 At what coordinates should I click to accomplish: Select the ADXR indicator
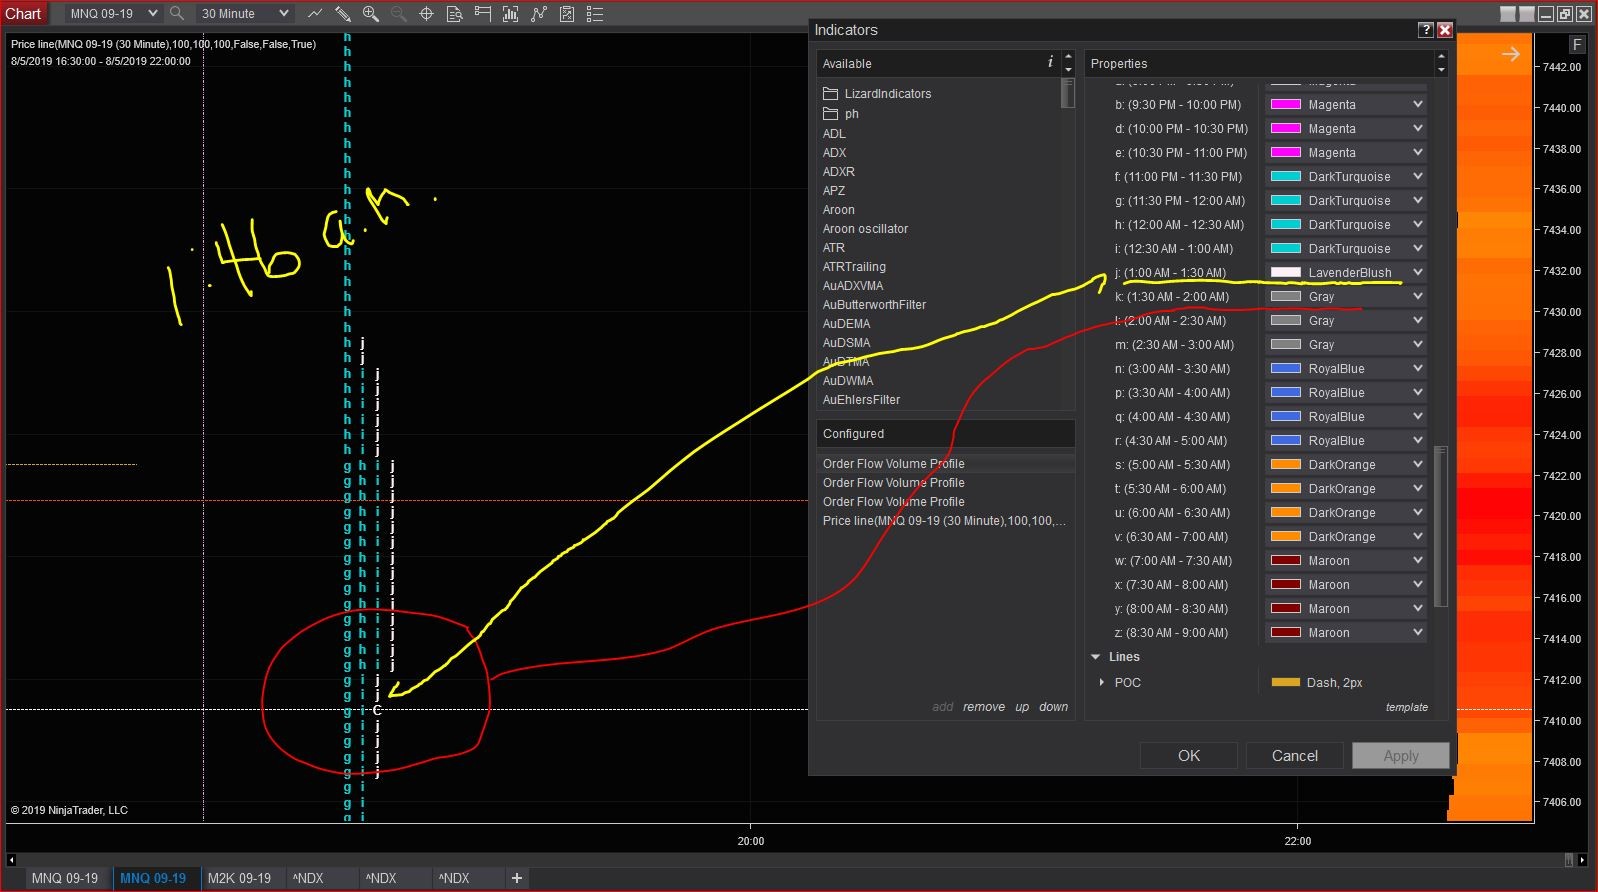[839, 172]
